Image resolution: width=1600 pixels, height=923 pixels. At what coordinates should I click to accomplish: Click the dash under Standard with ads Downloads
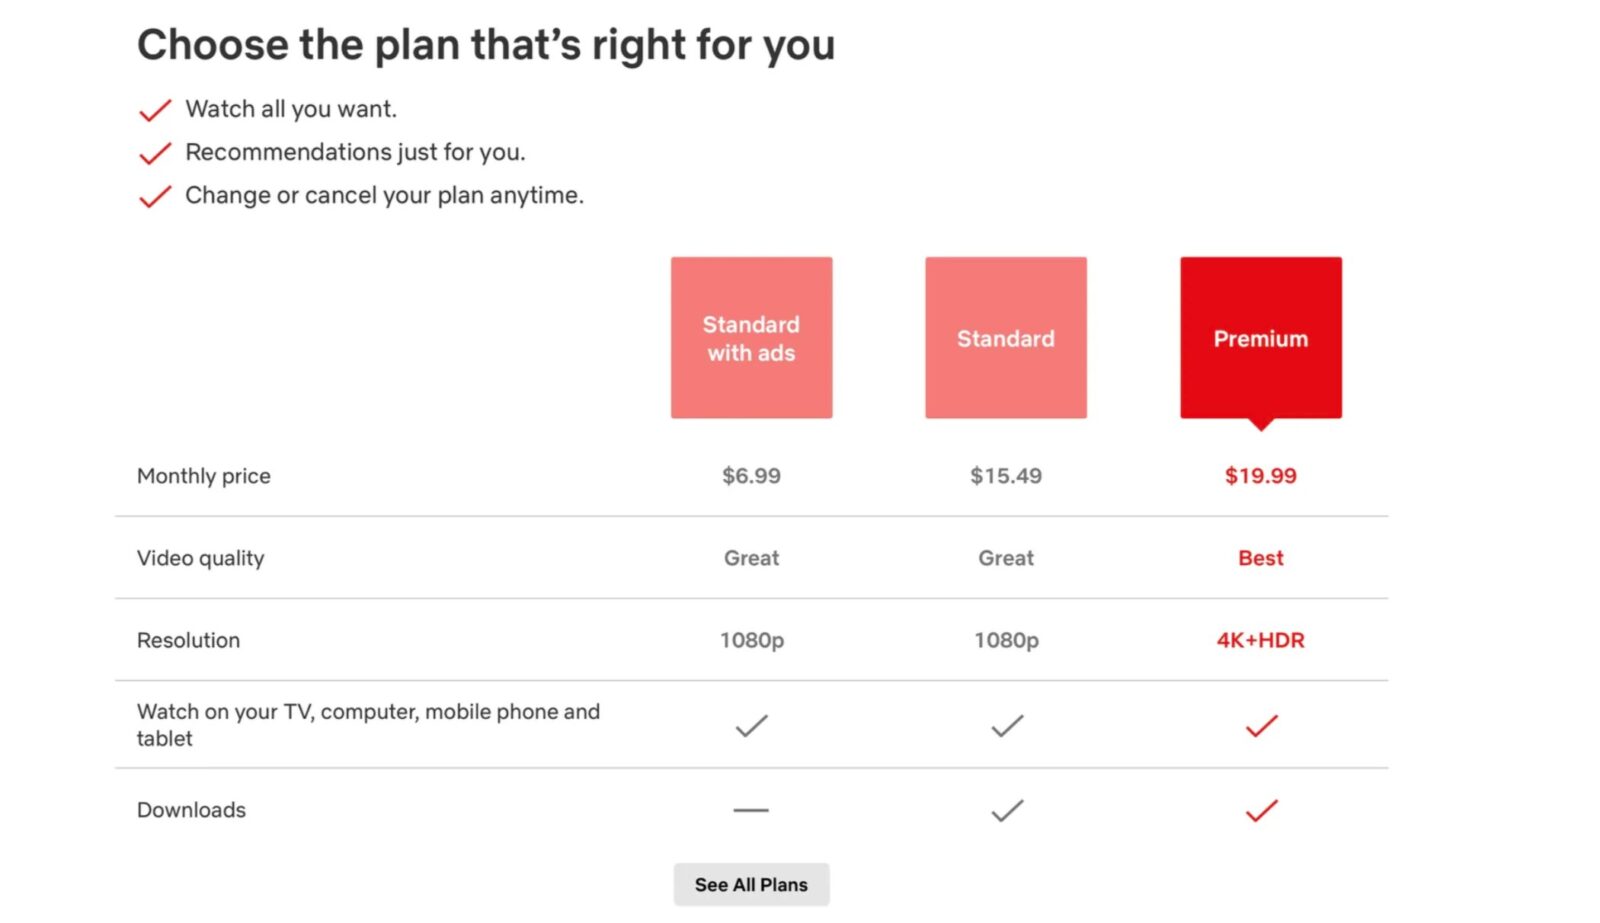[x=751, y=810]
